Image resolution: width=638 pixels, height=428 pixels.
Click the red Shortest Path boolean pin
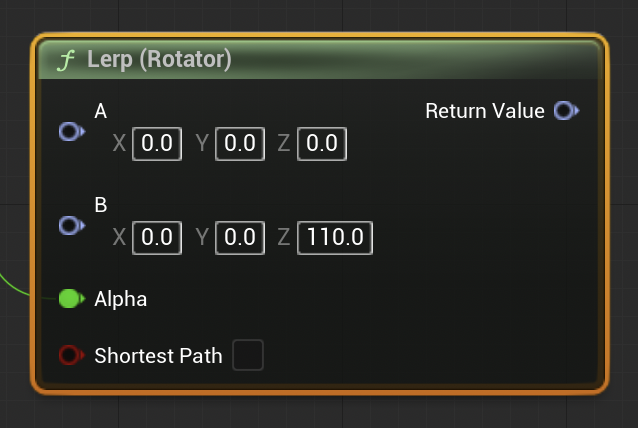[70, 355]
